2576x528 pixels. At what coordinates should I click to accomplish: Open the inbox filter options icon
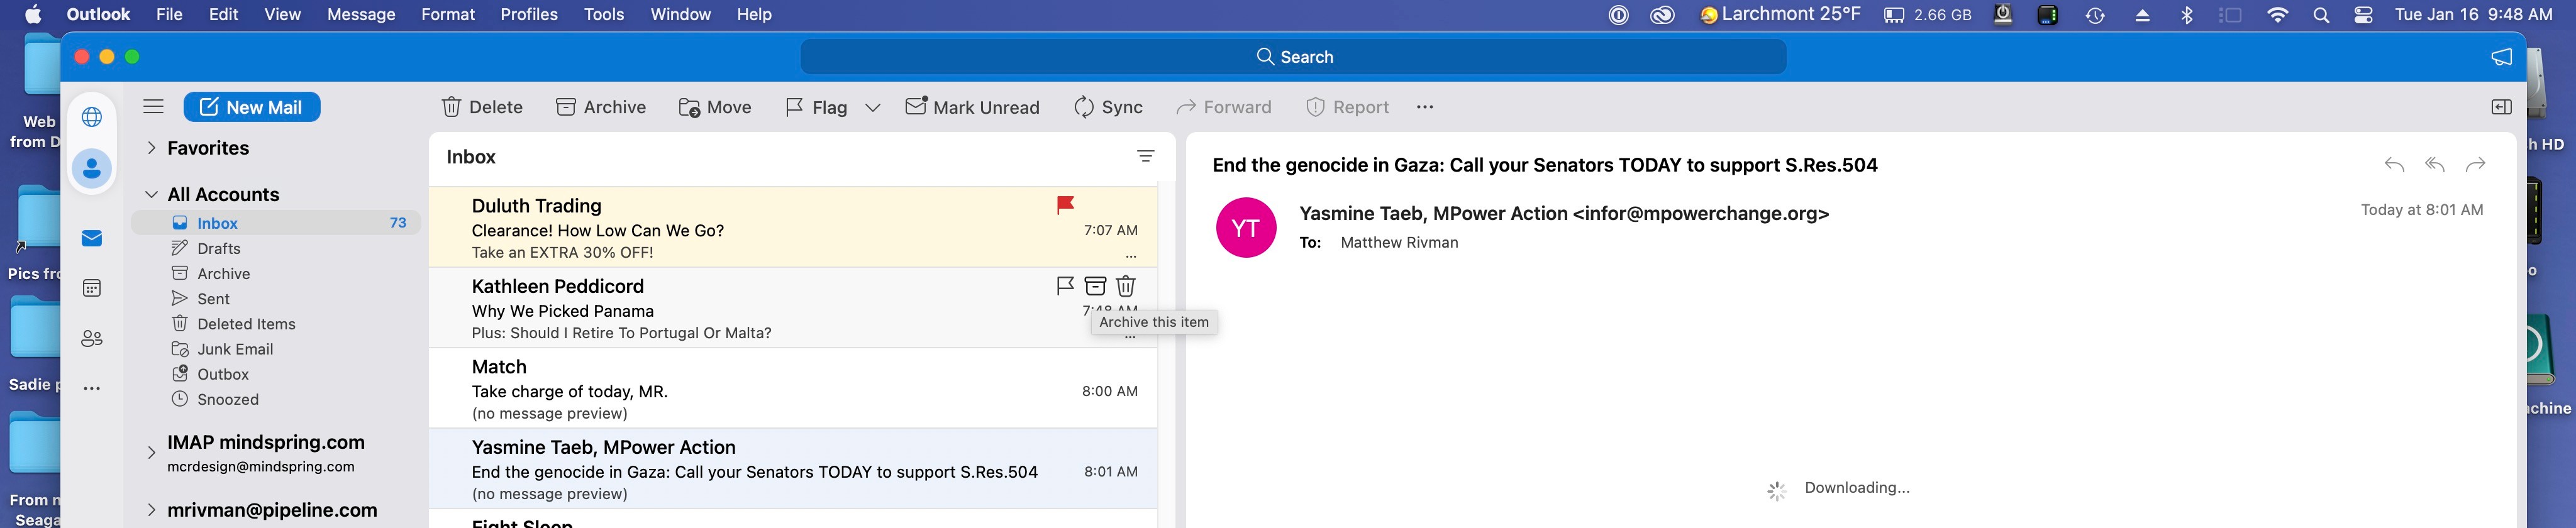[1146, 157]
